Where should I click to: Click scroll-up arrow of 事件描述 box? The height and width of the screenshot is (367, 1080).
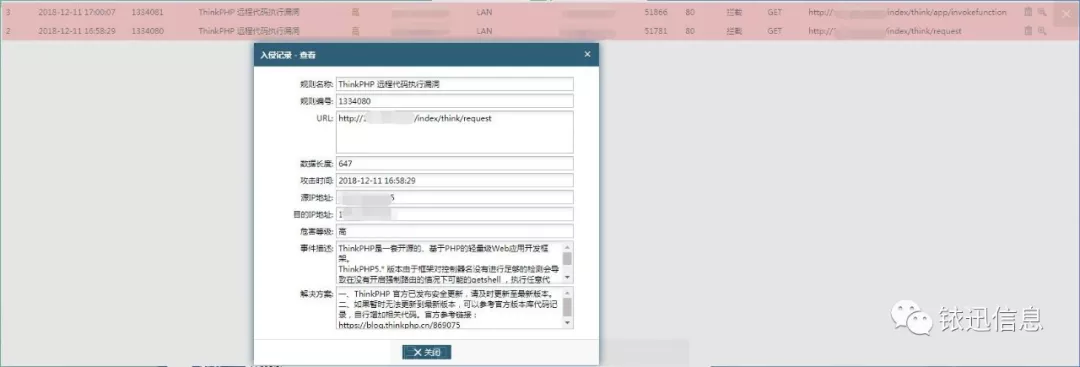568,246
